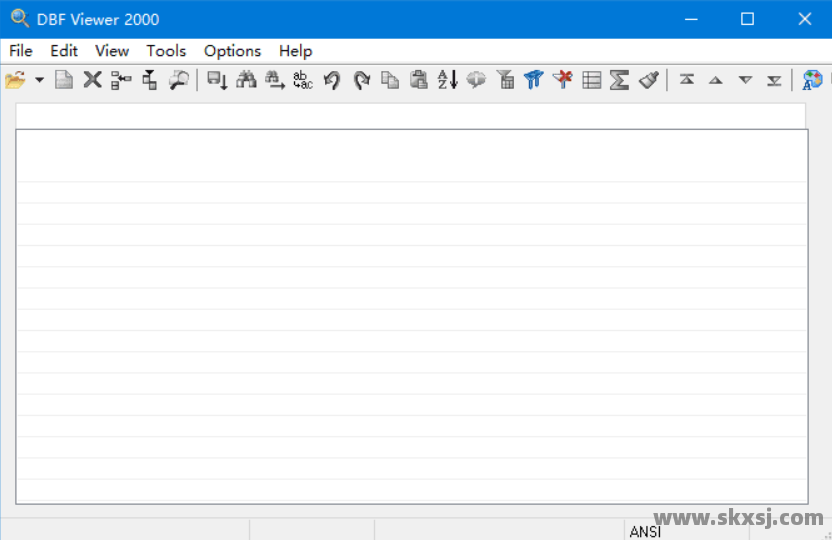Open the File menu
This screenshot has width=832, height=540.
pos(21,51)
